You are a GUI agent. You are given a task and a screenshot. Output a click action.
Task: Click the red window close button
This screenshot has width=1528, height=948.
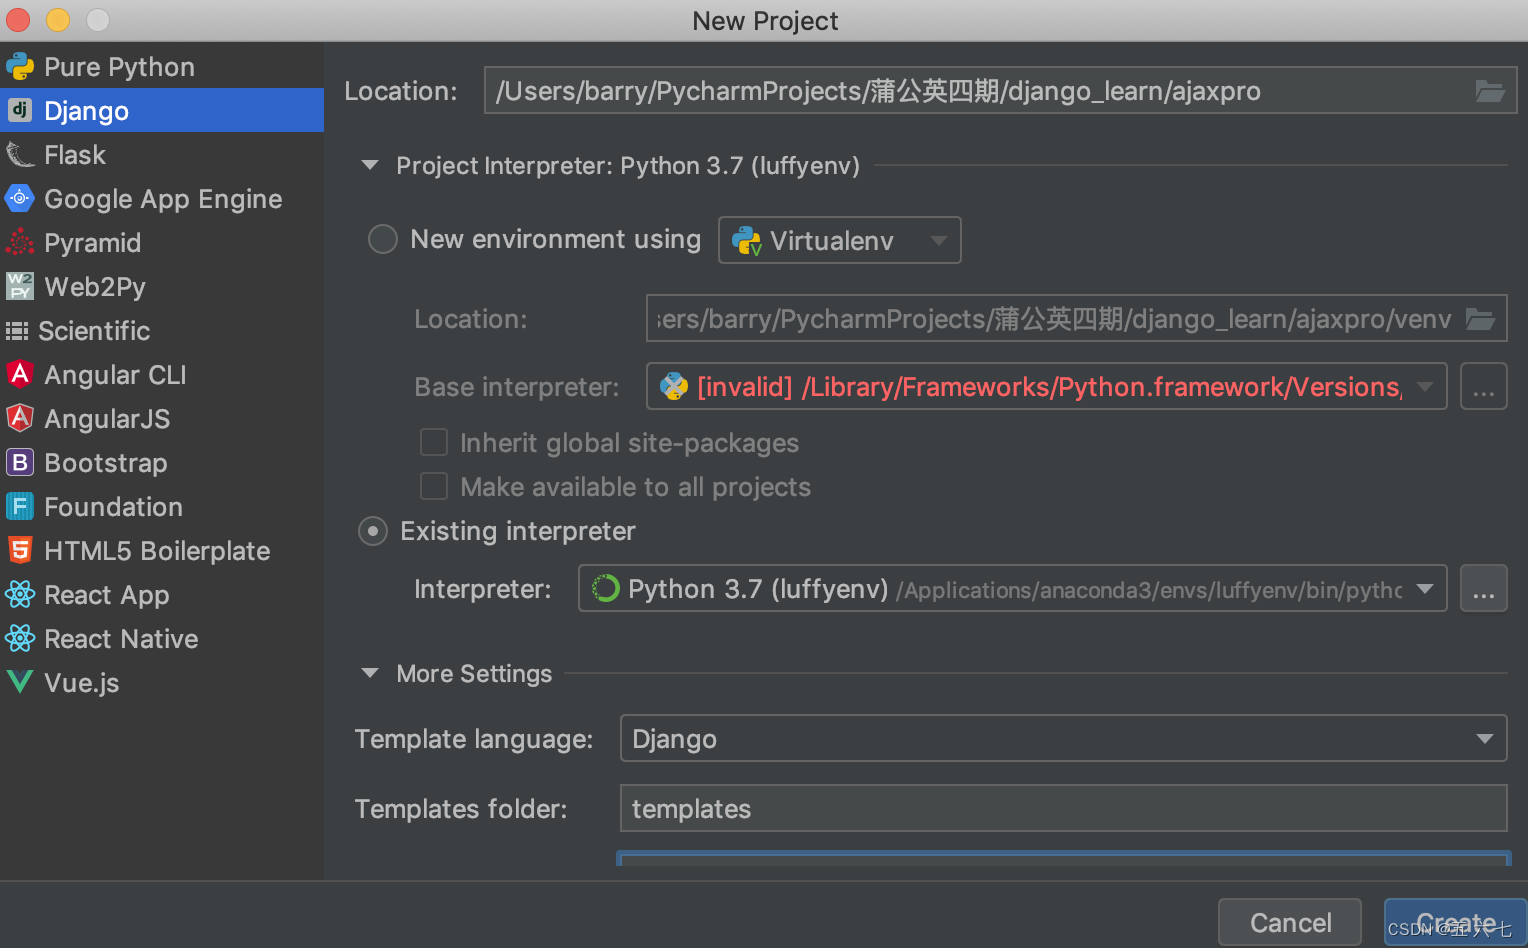tap(18, 19)
